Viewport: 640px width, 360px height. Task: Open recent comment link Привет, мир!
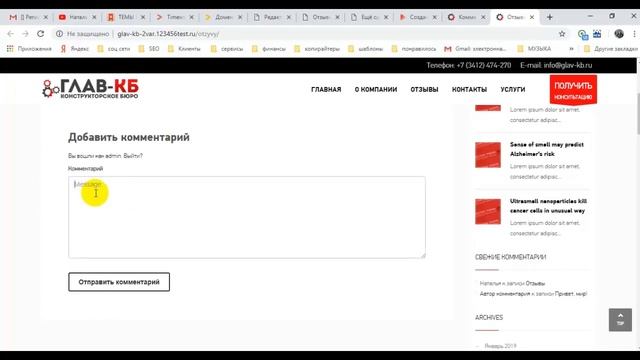tap(571, 293)
